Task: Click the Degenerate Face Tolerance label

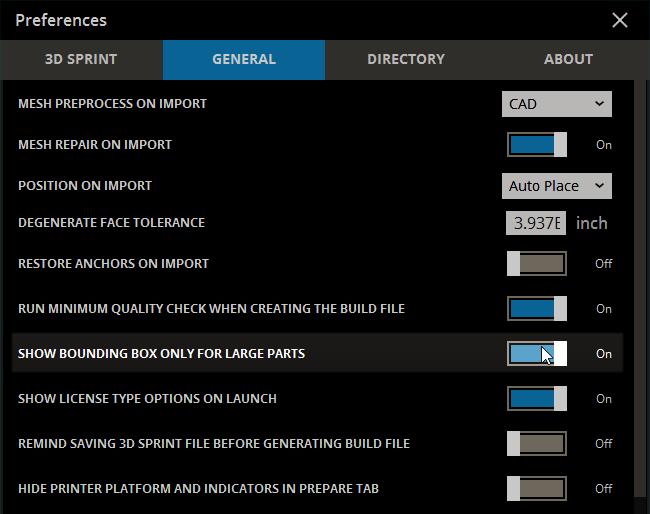Action: click(x=111, y=223)
